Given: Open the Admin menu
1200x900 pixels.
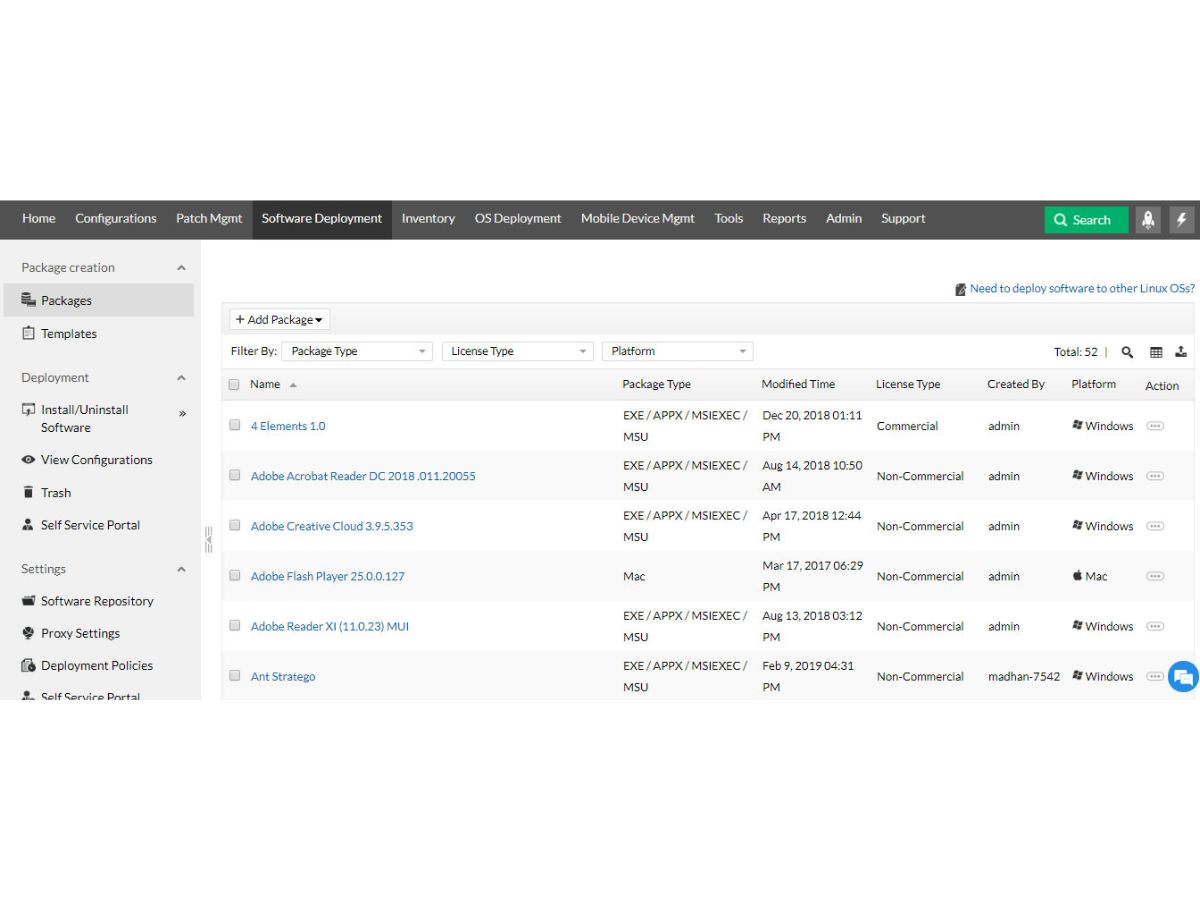Looking at the screenshot, I should (x=844, y=219).
